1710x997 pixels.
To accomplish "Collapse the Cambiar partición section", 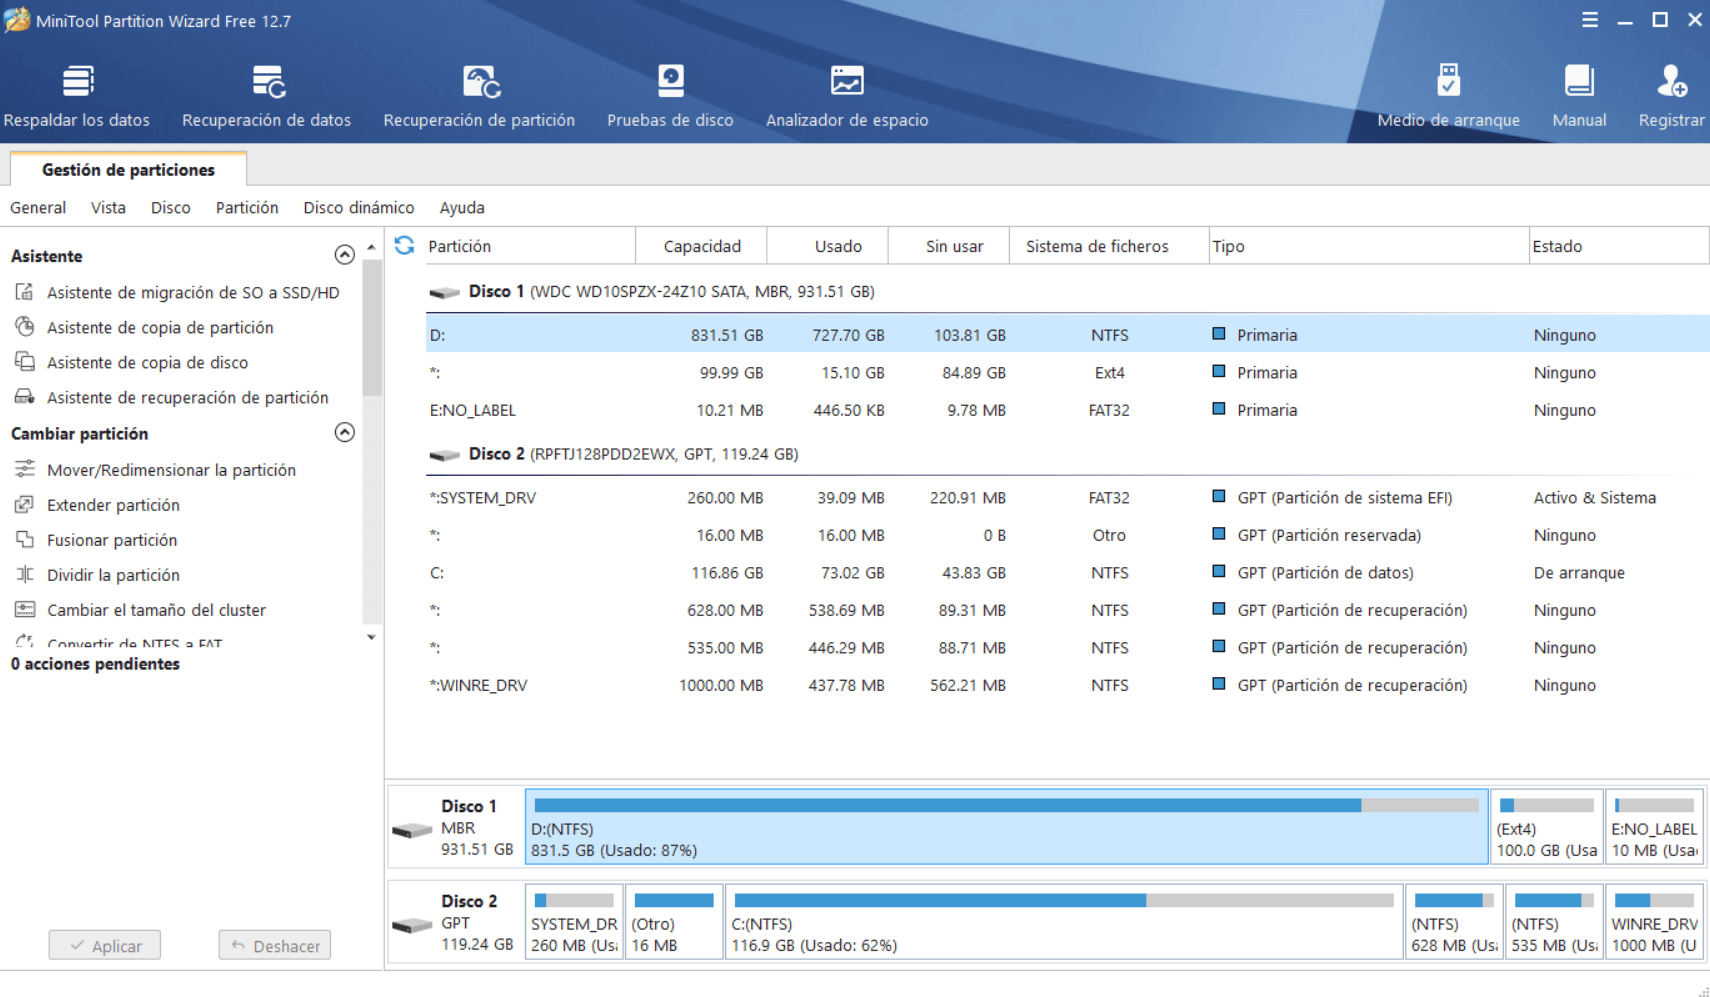I will pyautogui.click(x=344, y=432).
